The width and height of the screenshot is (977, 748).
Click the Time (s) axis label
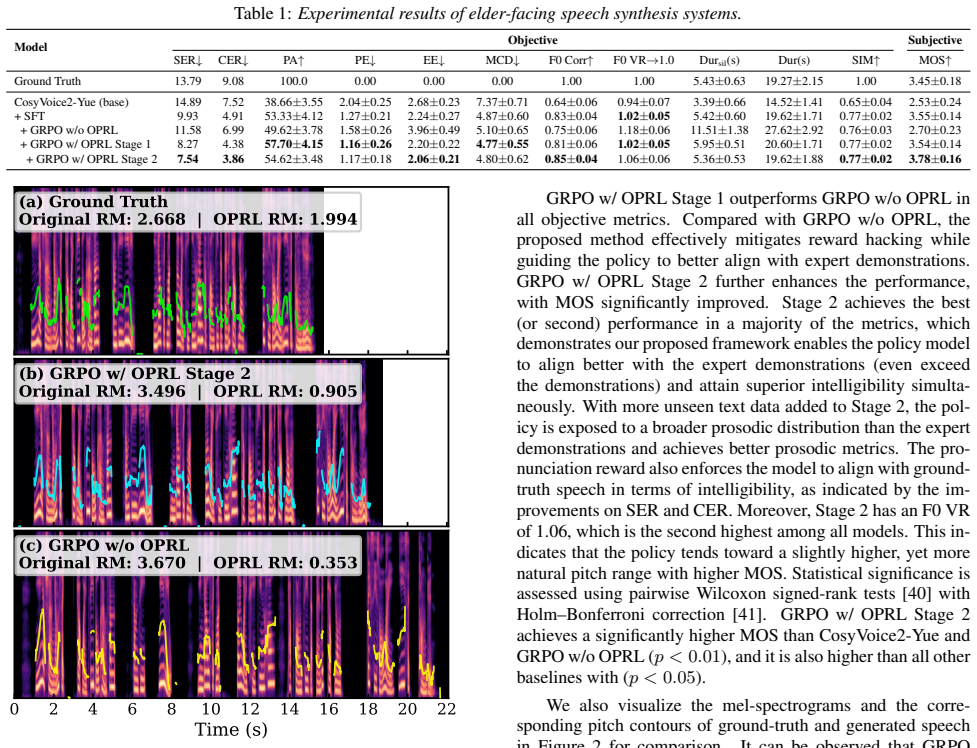(x=231, y=729)
